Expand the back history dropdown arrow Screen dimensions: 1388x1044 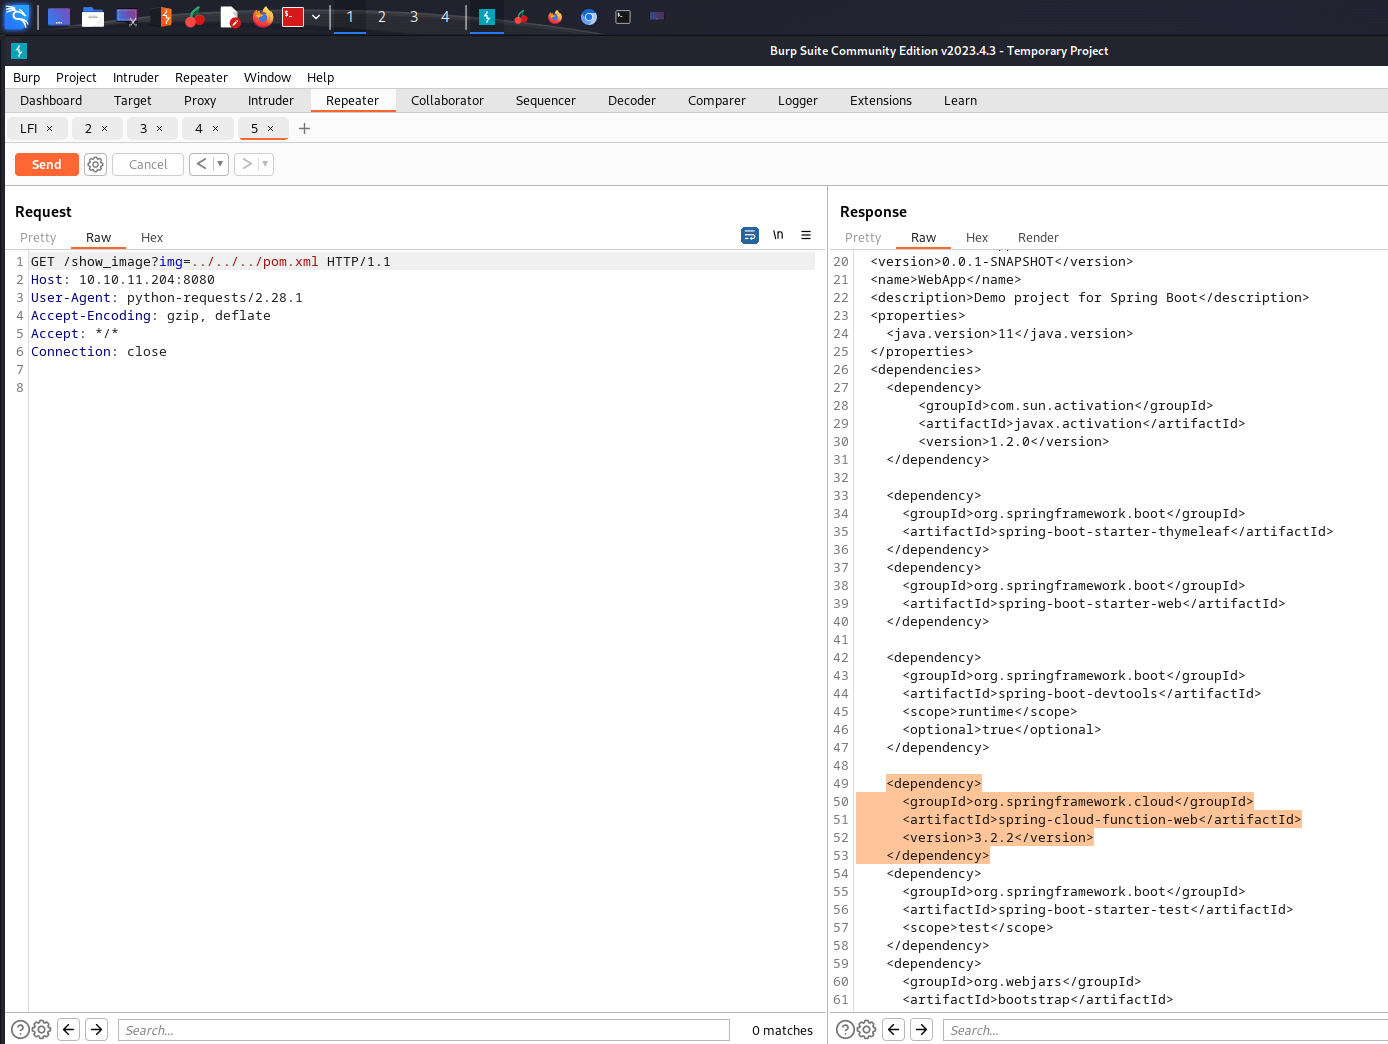pyautogui.click(x=220, y=164)
